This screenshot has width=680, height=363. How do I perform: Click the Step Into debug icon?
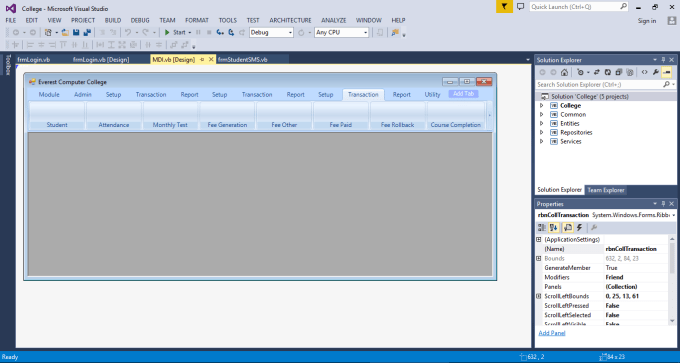coord(220,33)
